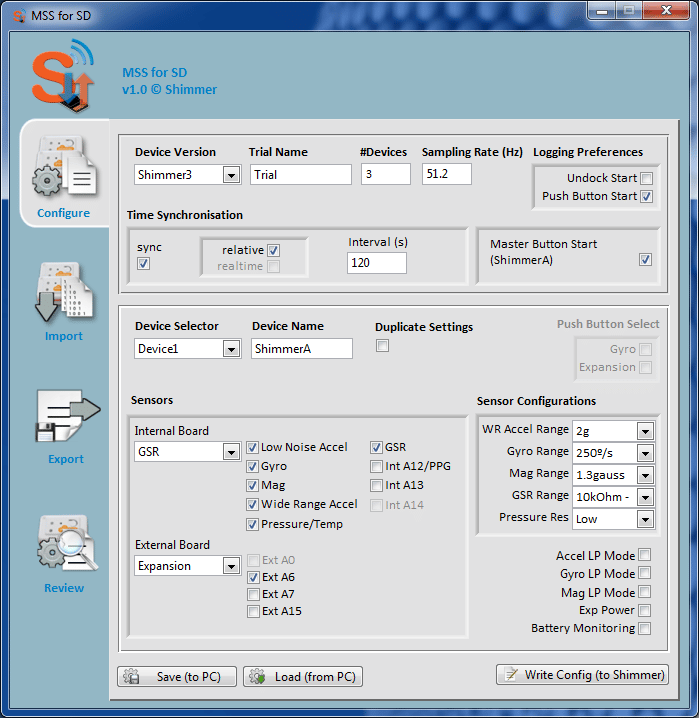Enable Gyro LP Mode
Screen dimensions: 699x718
[645, 573]
